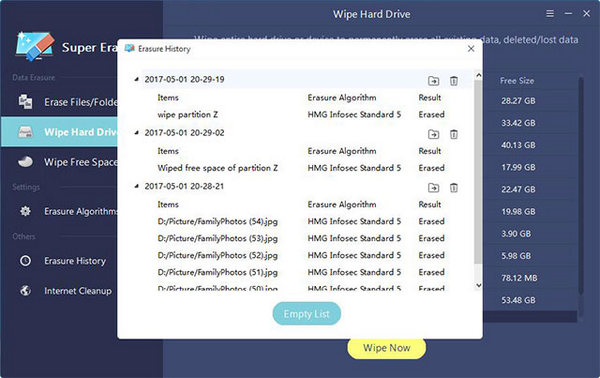The height and width of the screenshot is (378, 600).
Task: Open Erase Files/Folders section
Action: [59, 102]
